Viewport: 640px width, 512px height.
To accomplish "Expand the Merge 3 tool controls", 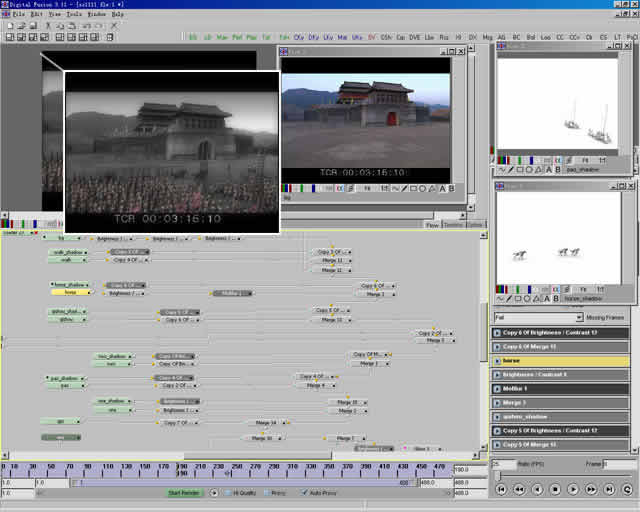I will (497, 403).
